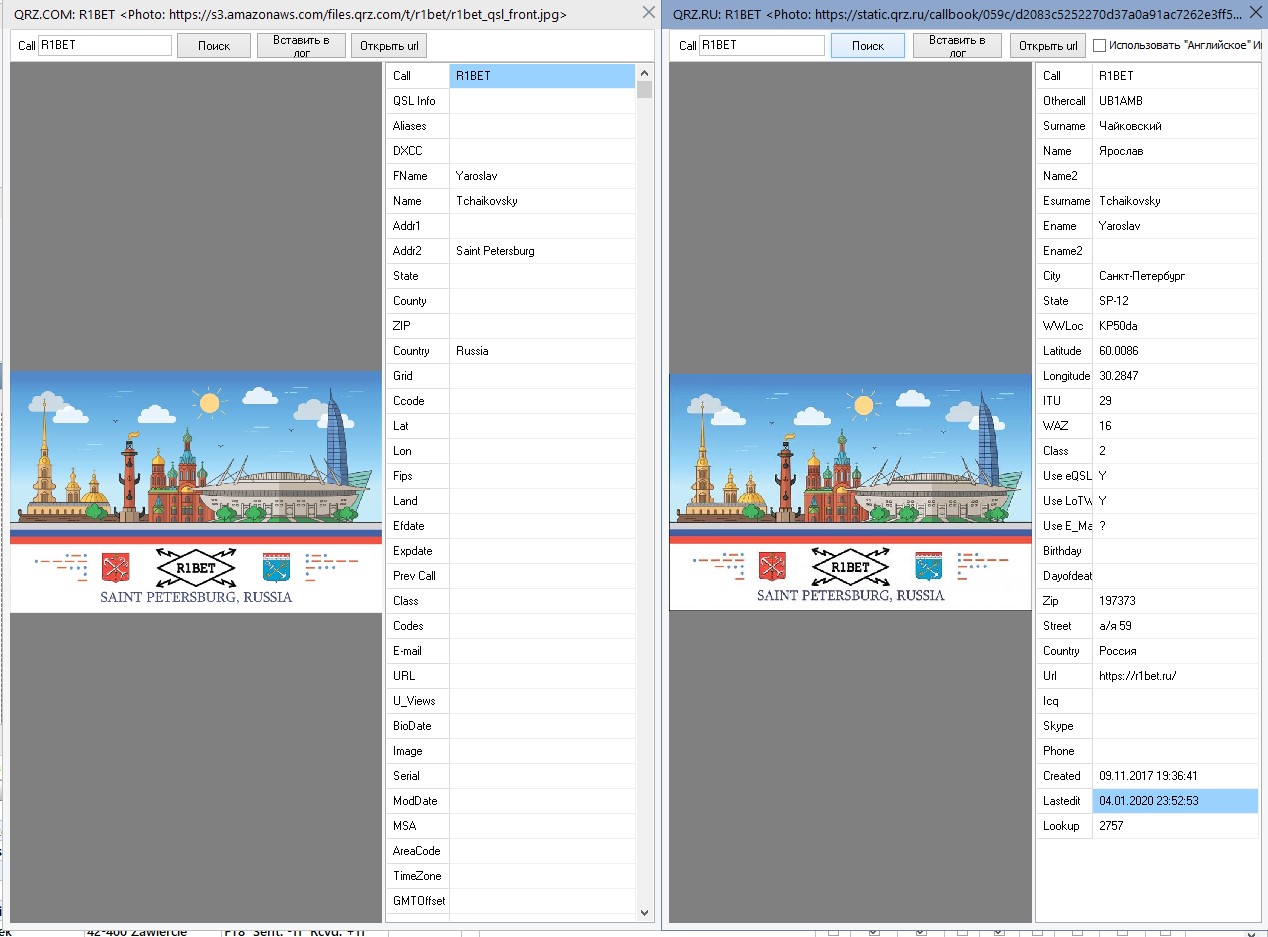This screenshot has height=937, width=1268.
Task: Click the QSL card image in QRZ.COM pane
Action: (196, 491)
